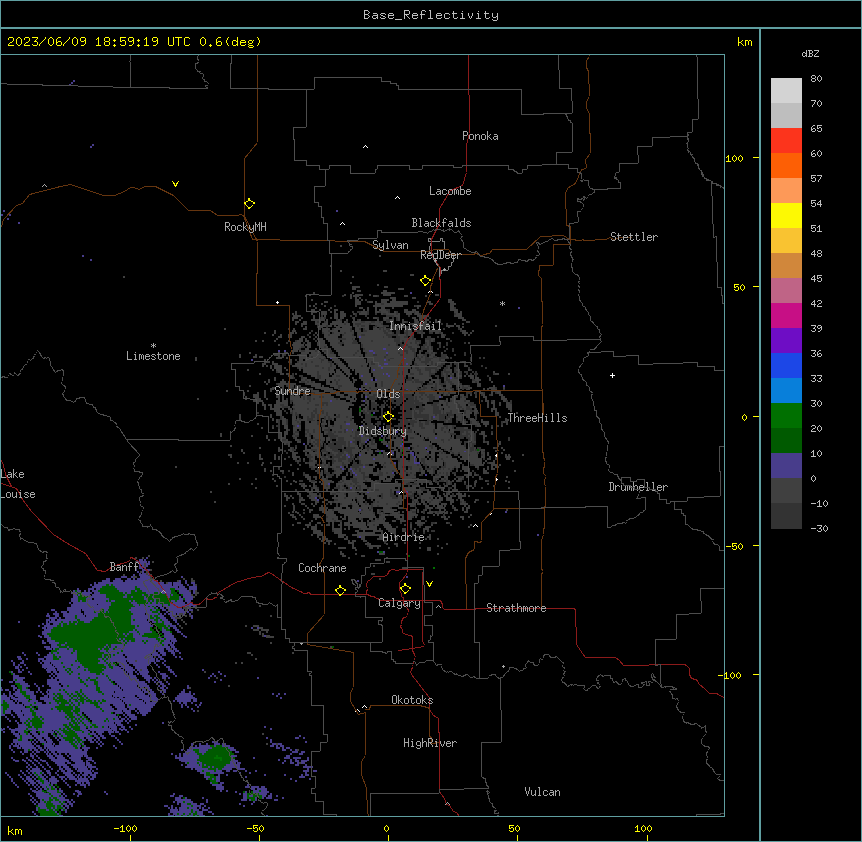This screenshot has height=842, width=862.
Task: Click the bright yellow 54–51 dBZ swatch
Action: click(786, 215)
